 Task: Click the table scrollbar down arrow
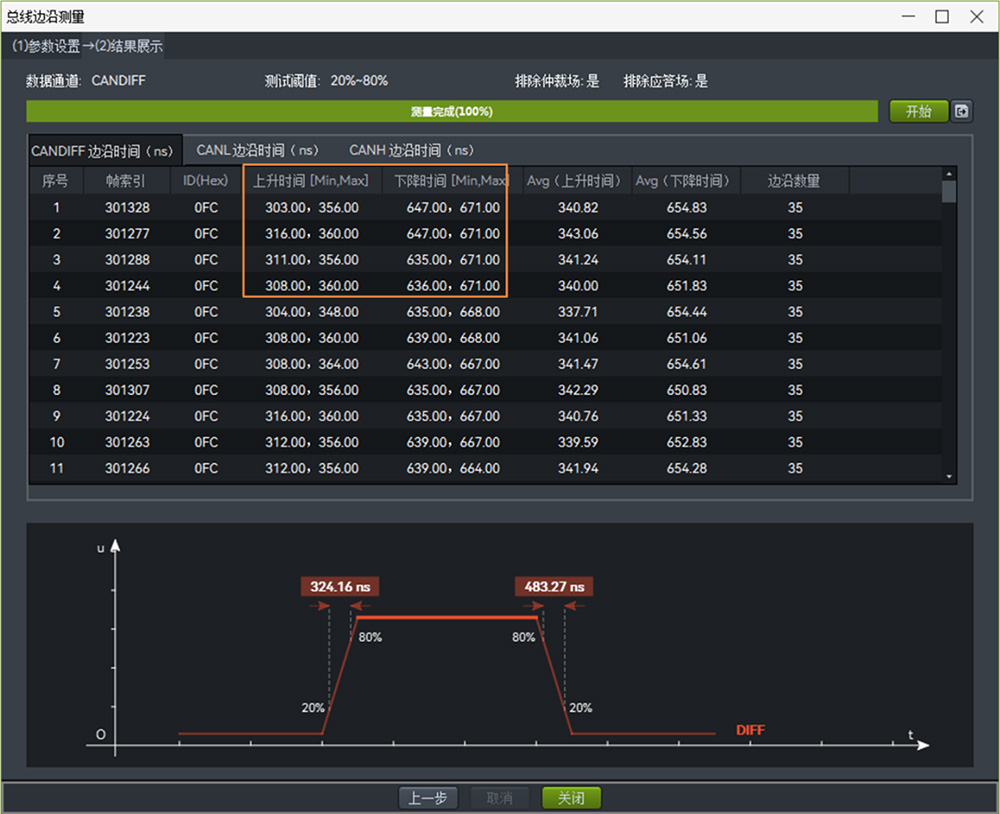point(949,478)
